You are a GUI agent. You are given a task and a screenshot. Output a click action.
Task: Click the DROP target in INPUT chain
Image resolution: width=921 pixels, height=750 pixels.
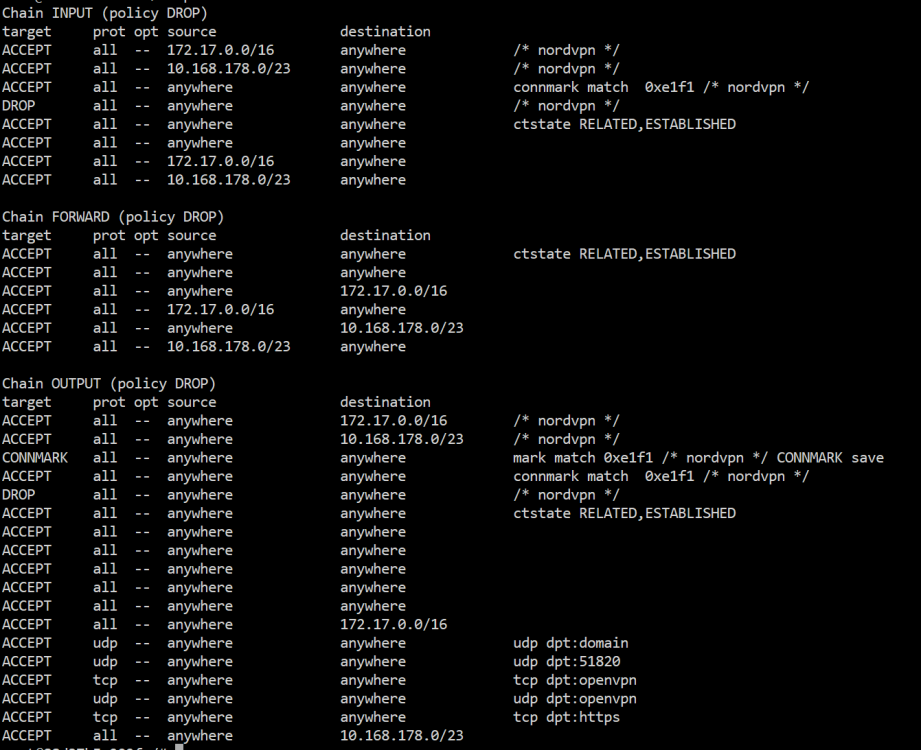(x=18, y=106)
